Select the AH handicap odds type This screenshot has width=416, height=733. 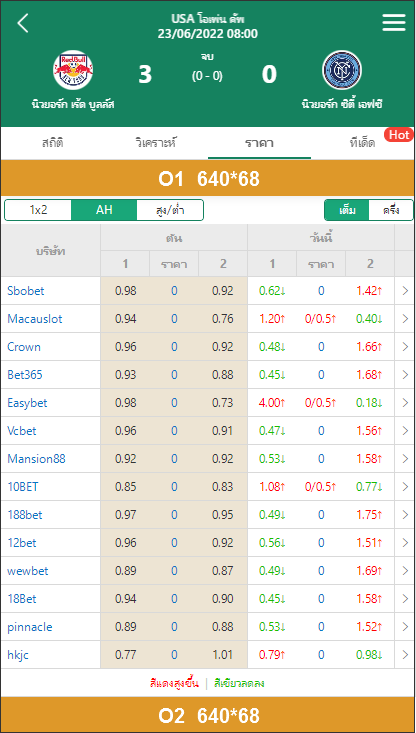coord(104,210)
